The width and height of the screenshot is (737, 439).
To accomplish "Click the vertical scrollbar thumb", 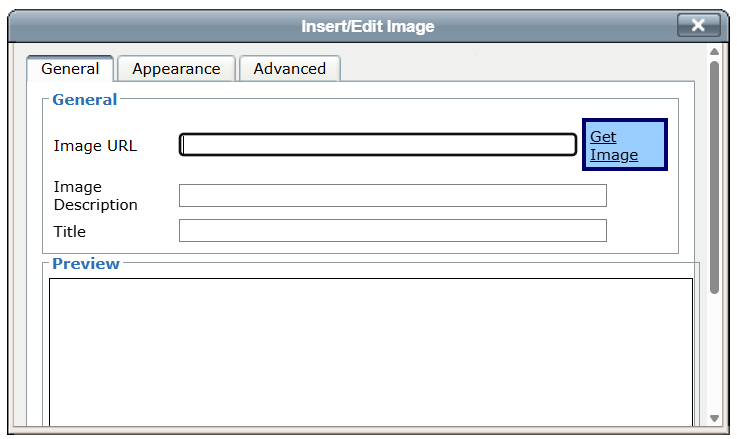I will point(714,175).
